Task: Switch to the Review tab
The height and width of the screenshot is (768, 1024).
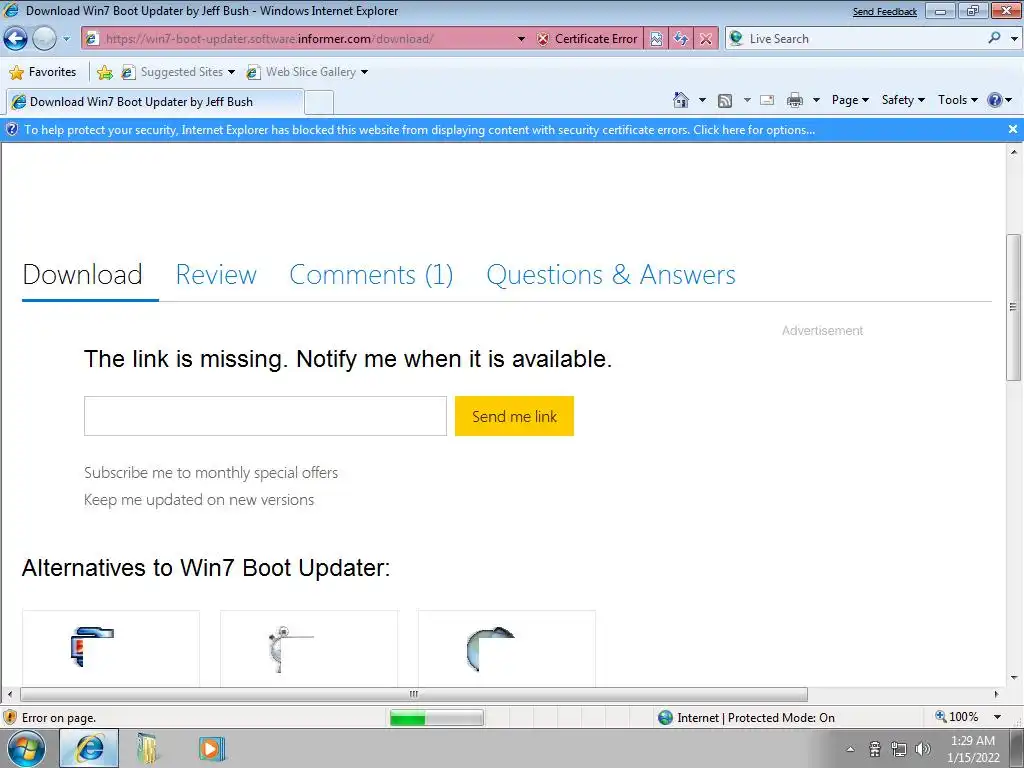Action: tap(216, 274)
